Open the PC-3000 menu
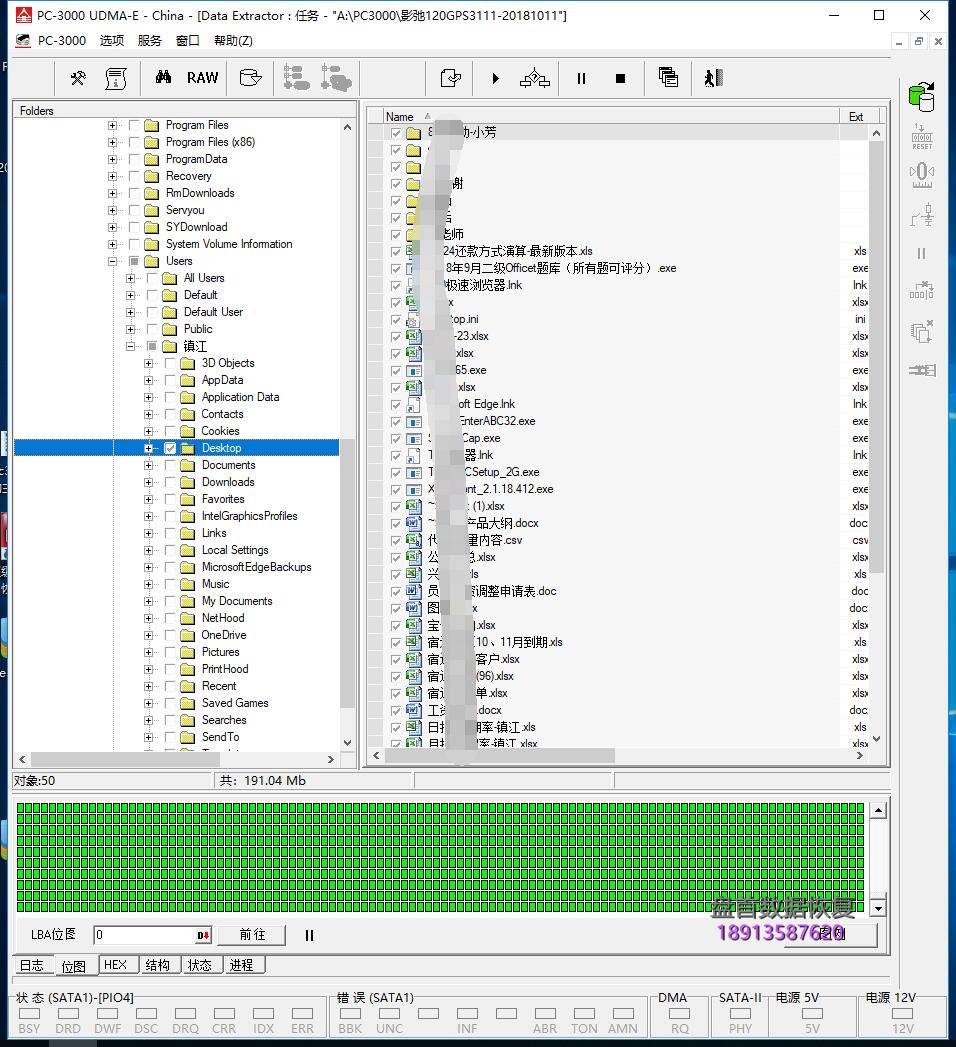Viewport: 956px width, 1047px height. tap(61, 41)
